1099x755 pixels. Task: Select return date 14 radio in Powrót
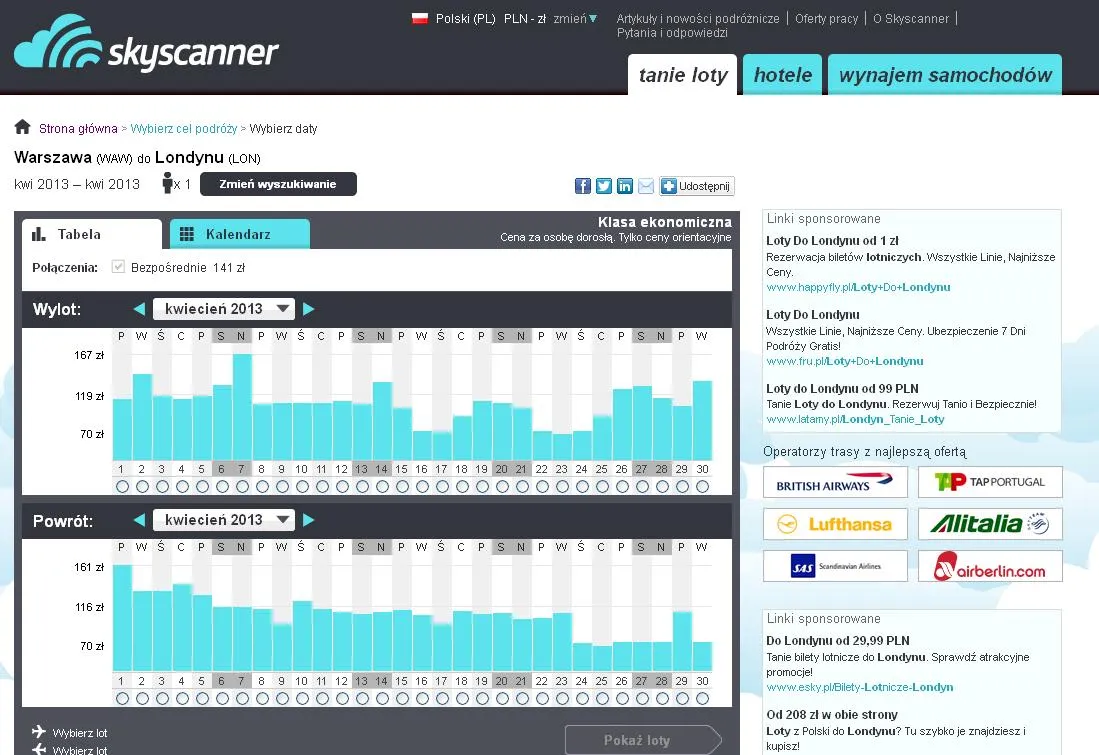point(382,698)
